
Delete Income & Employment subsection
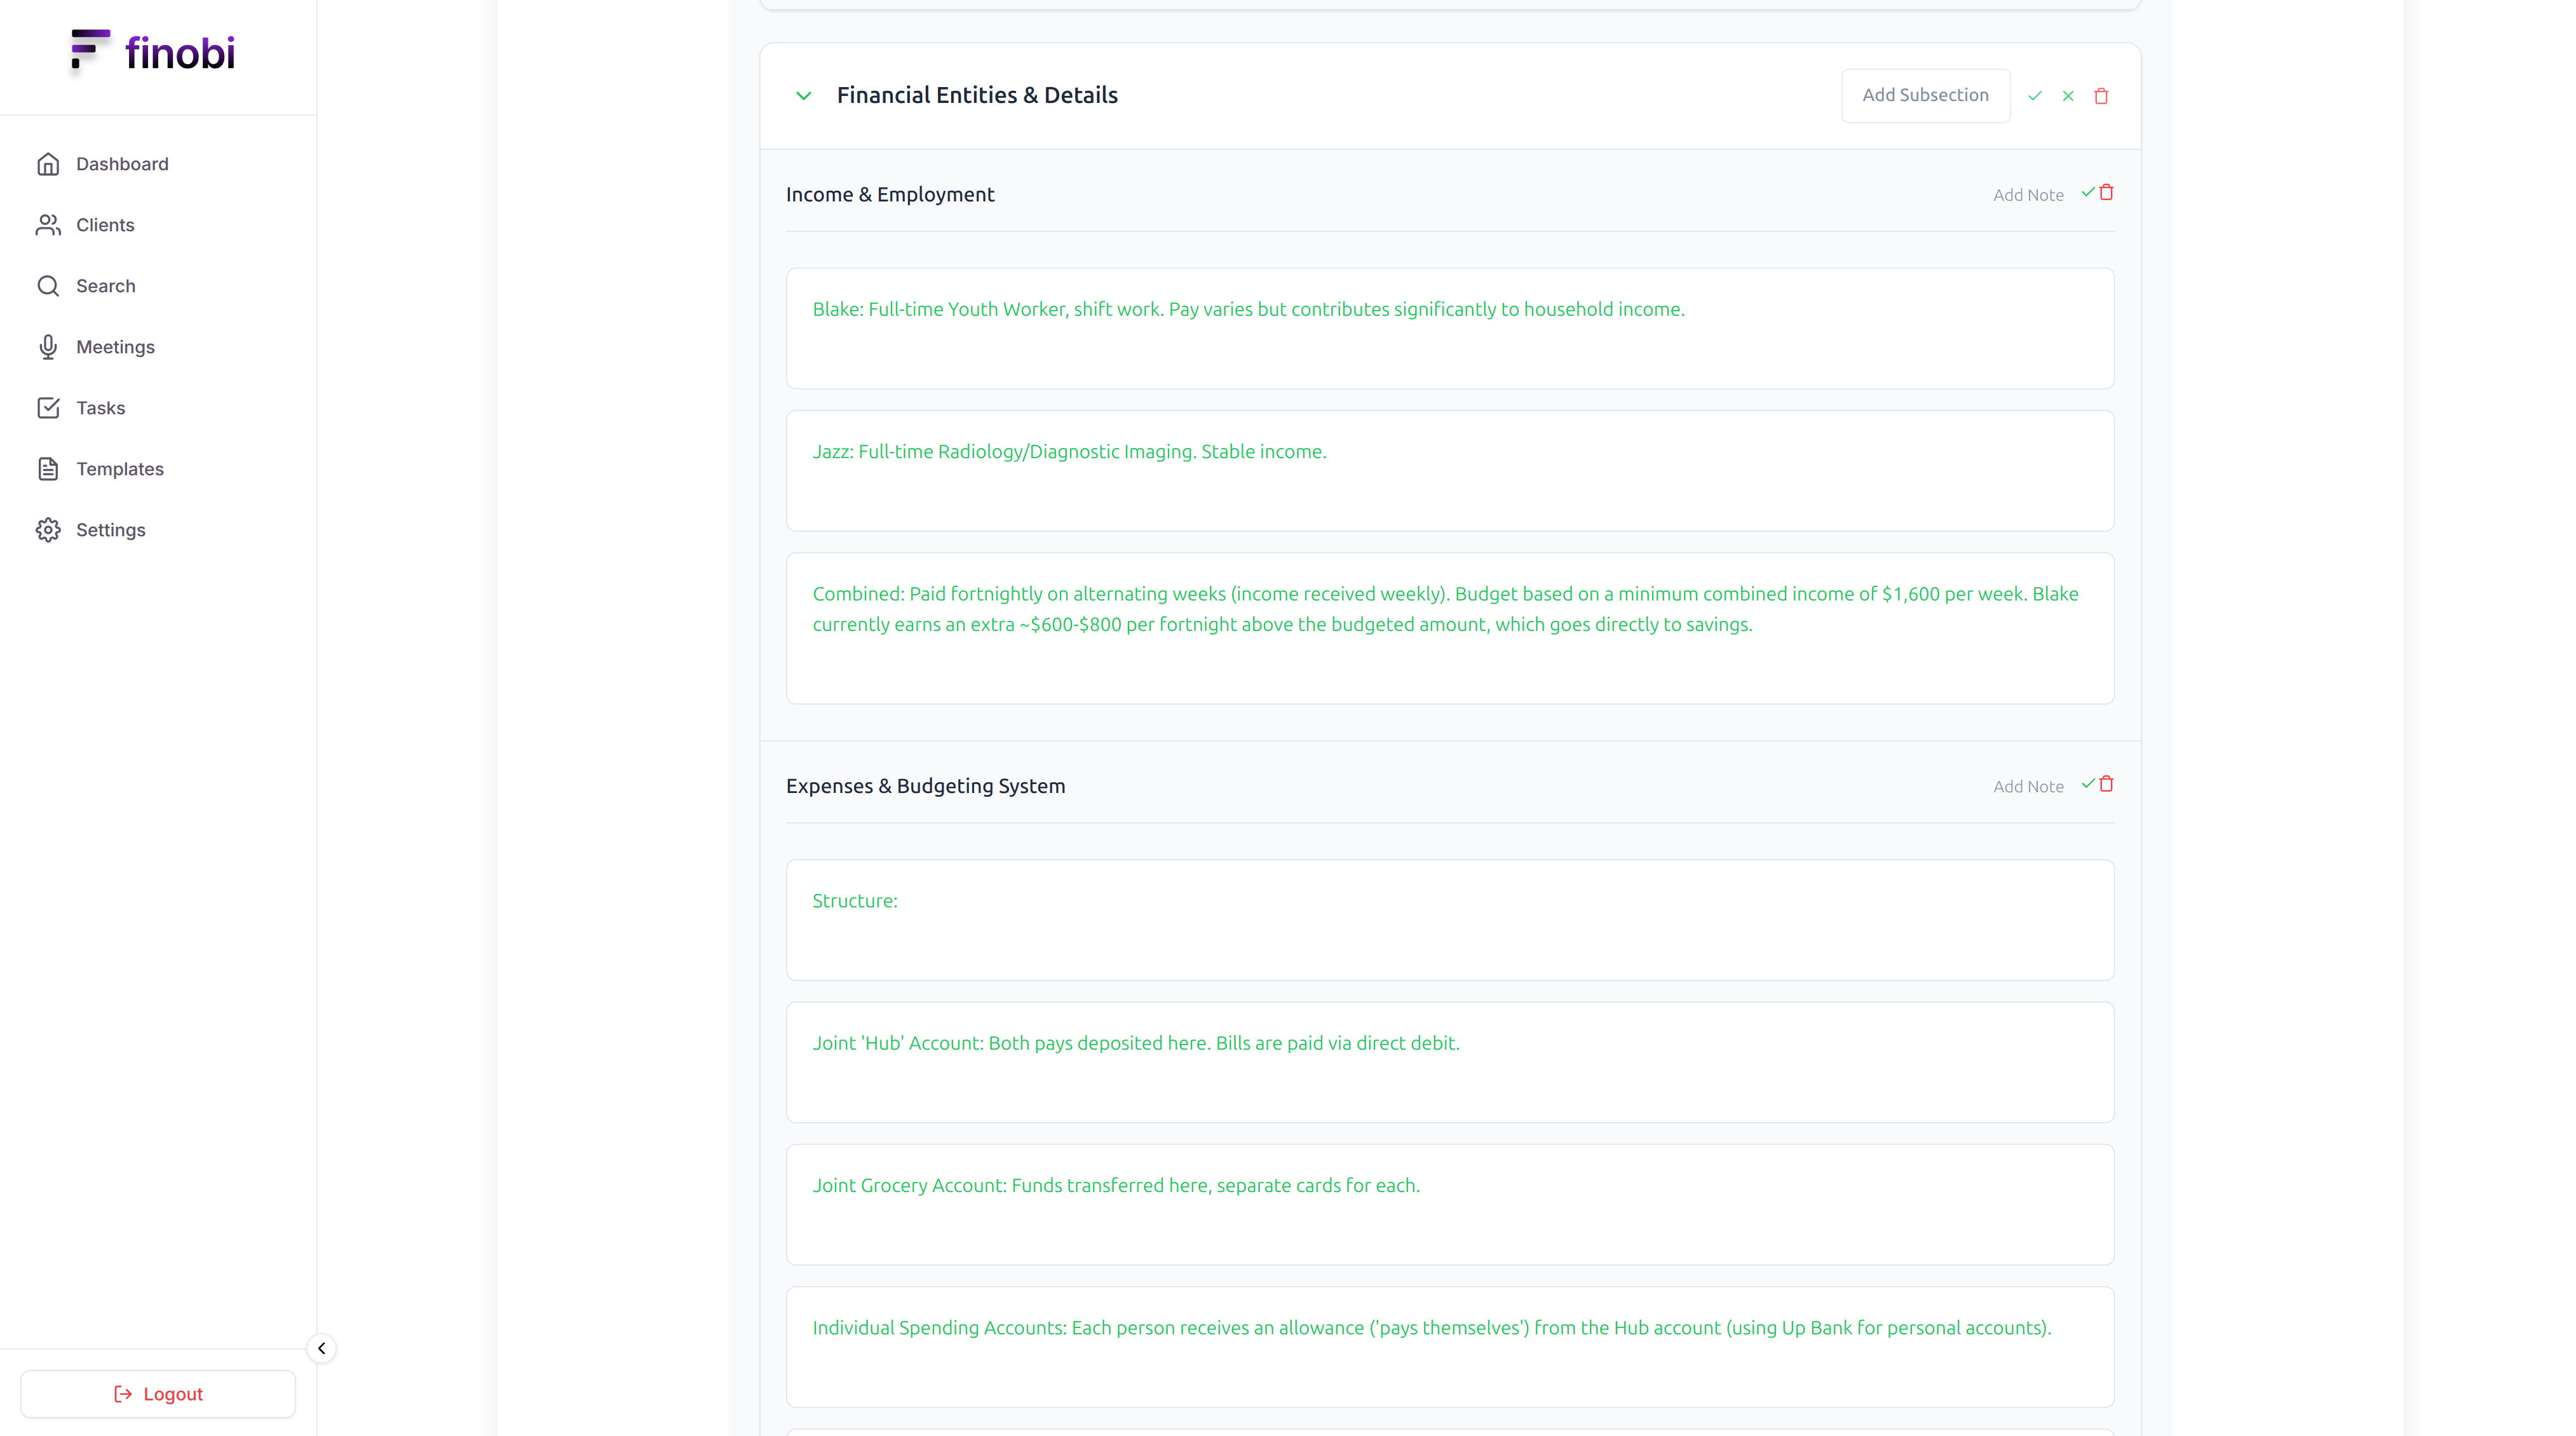tap(2106, 192)
